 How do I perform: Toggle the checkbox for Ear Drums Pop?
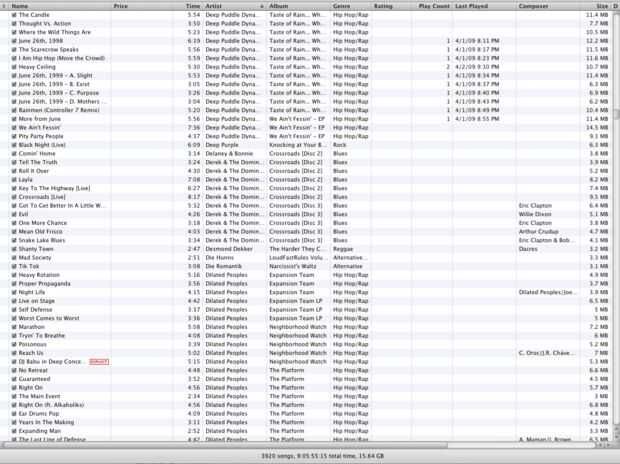14,414
